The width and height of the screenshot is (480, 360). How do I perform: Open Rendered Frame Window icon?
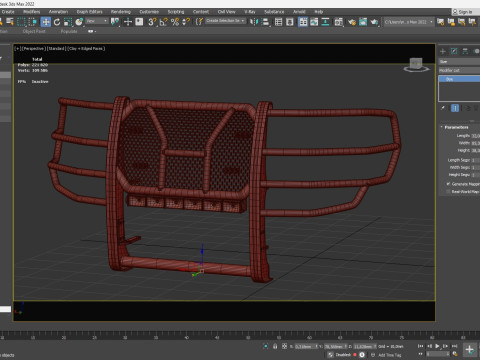(363, 22)
